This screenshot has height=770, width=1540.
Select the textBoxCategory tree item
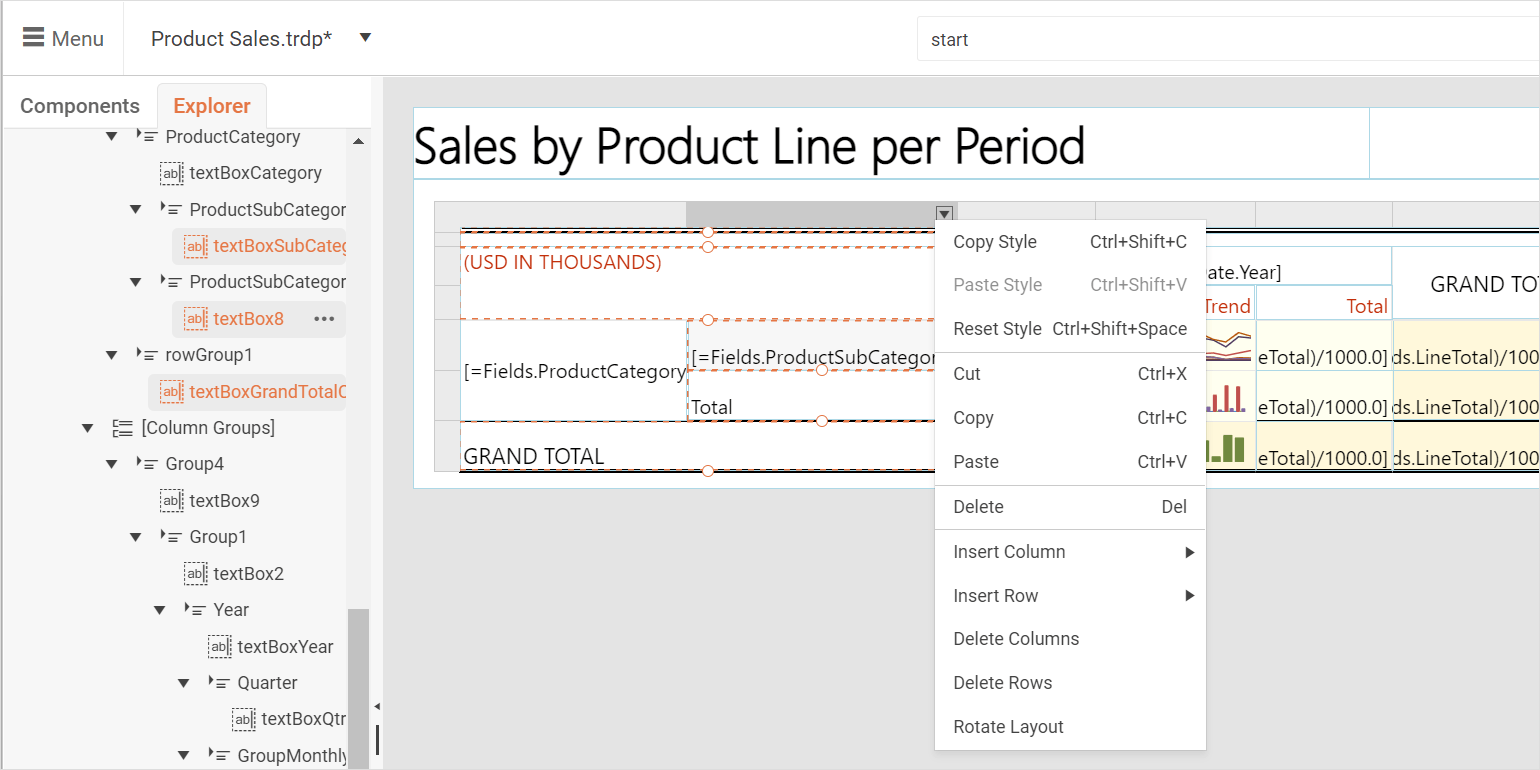(255, 173)
